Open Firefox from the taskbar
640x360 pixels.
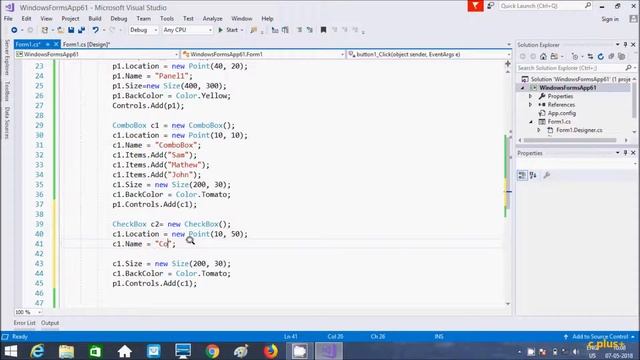pos(270,351)
